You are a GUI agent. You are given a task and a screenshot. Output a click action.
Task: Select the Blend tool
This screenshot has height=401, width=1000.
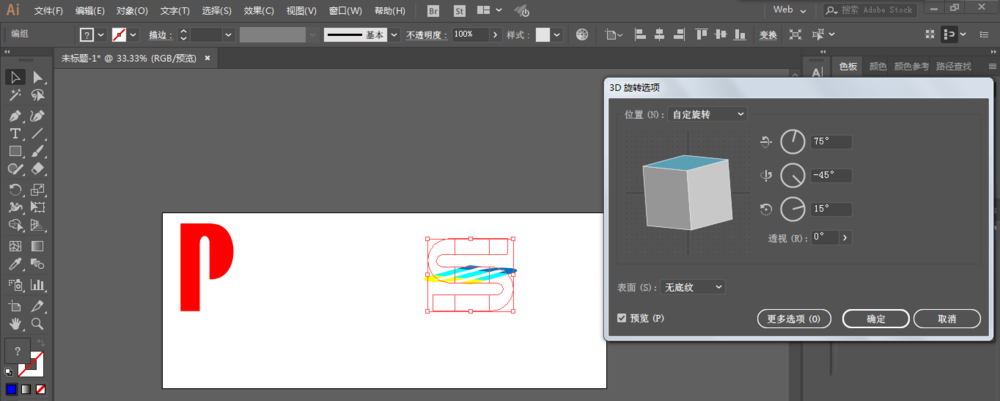pyautogui.click(x=38, y=263)
